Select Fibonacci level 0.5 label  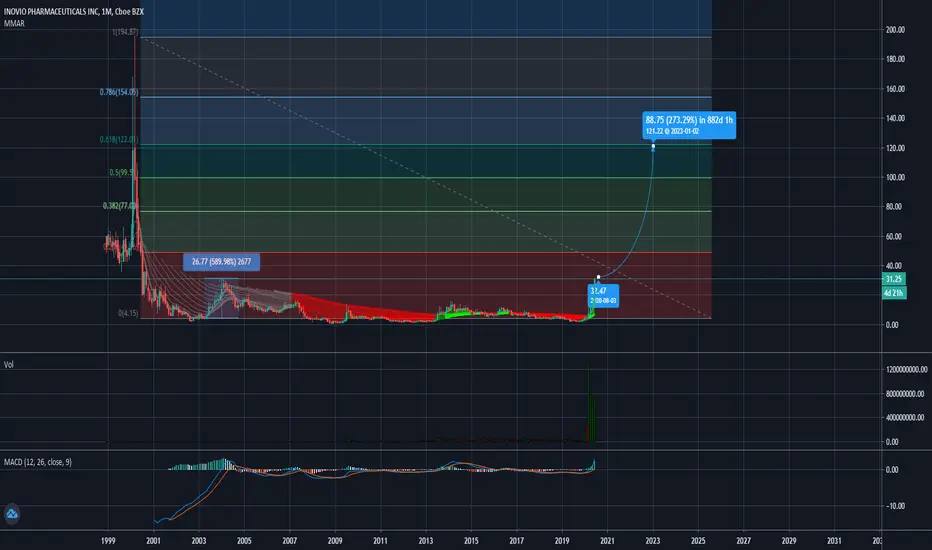[123, 172]
